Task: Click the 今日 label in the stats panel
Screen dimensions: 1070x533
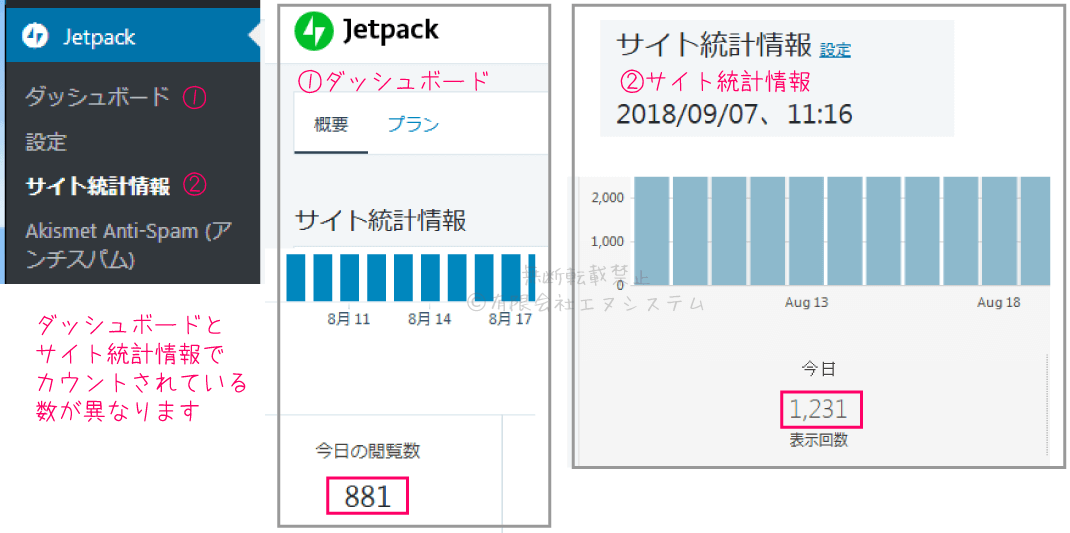Action: pyautogui.click(x=818, y=369)
